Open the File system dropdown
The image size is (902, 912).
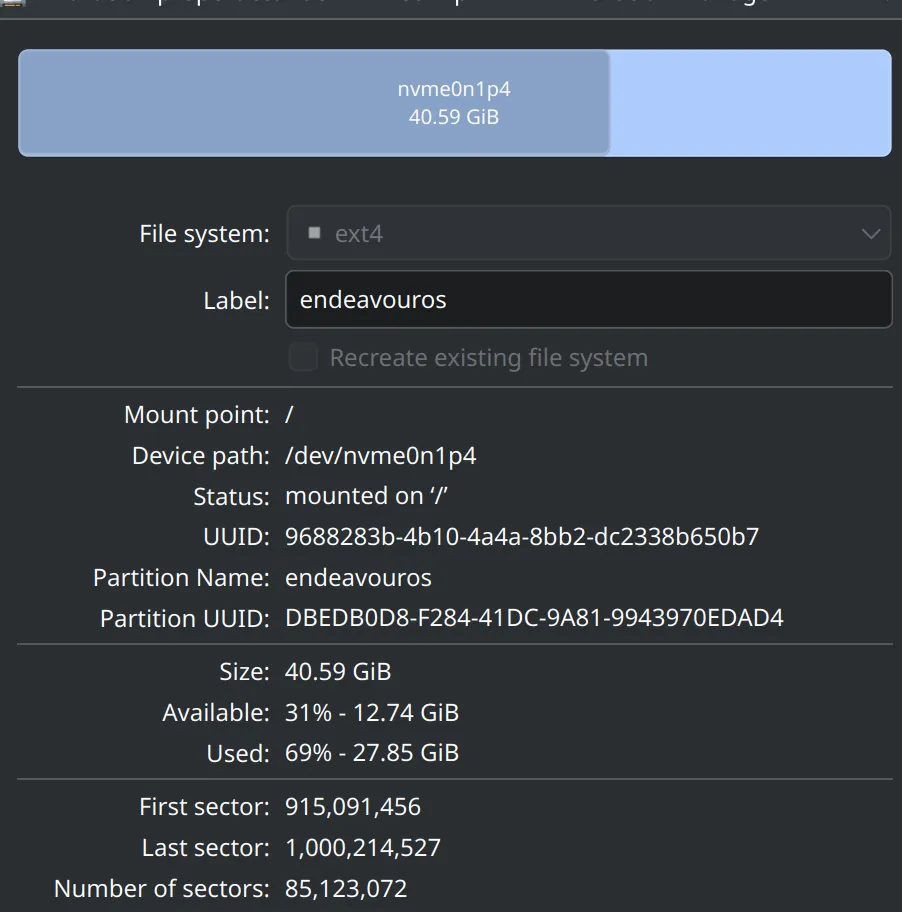click(588, 233)
